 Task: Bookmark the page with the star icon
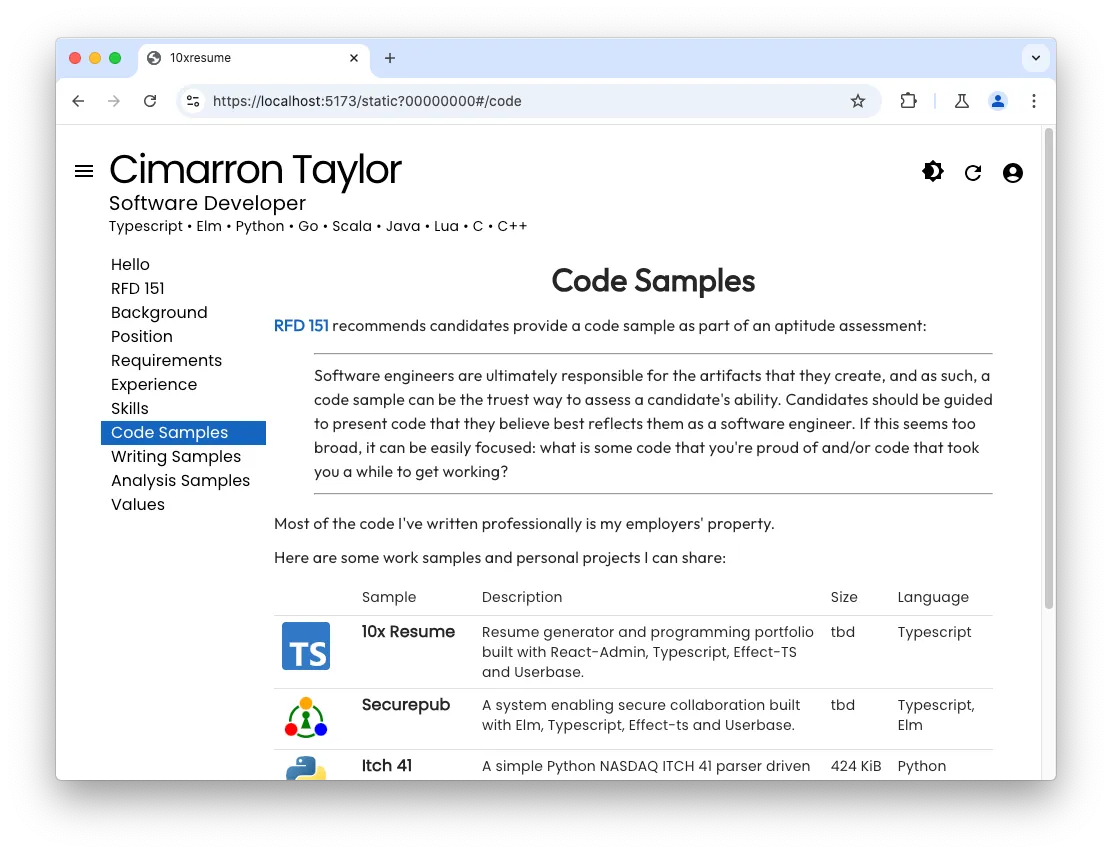(858, 101)
